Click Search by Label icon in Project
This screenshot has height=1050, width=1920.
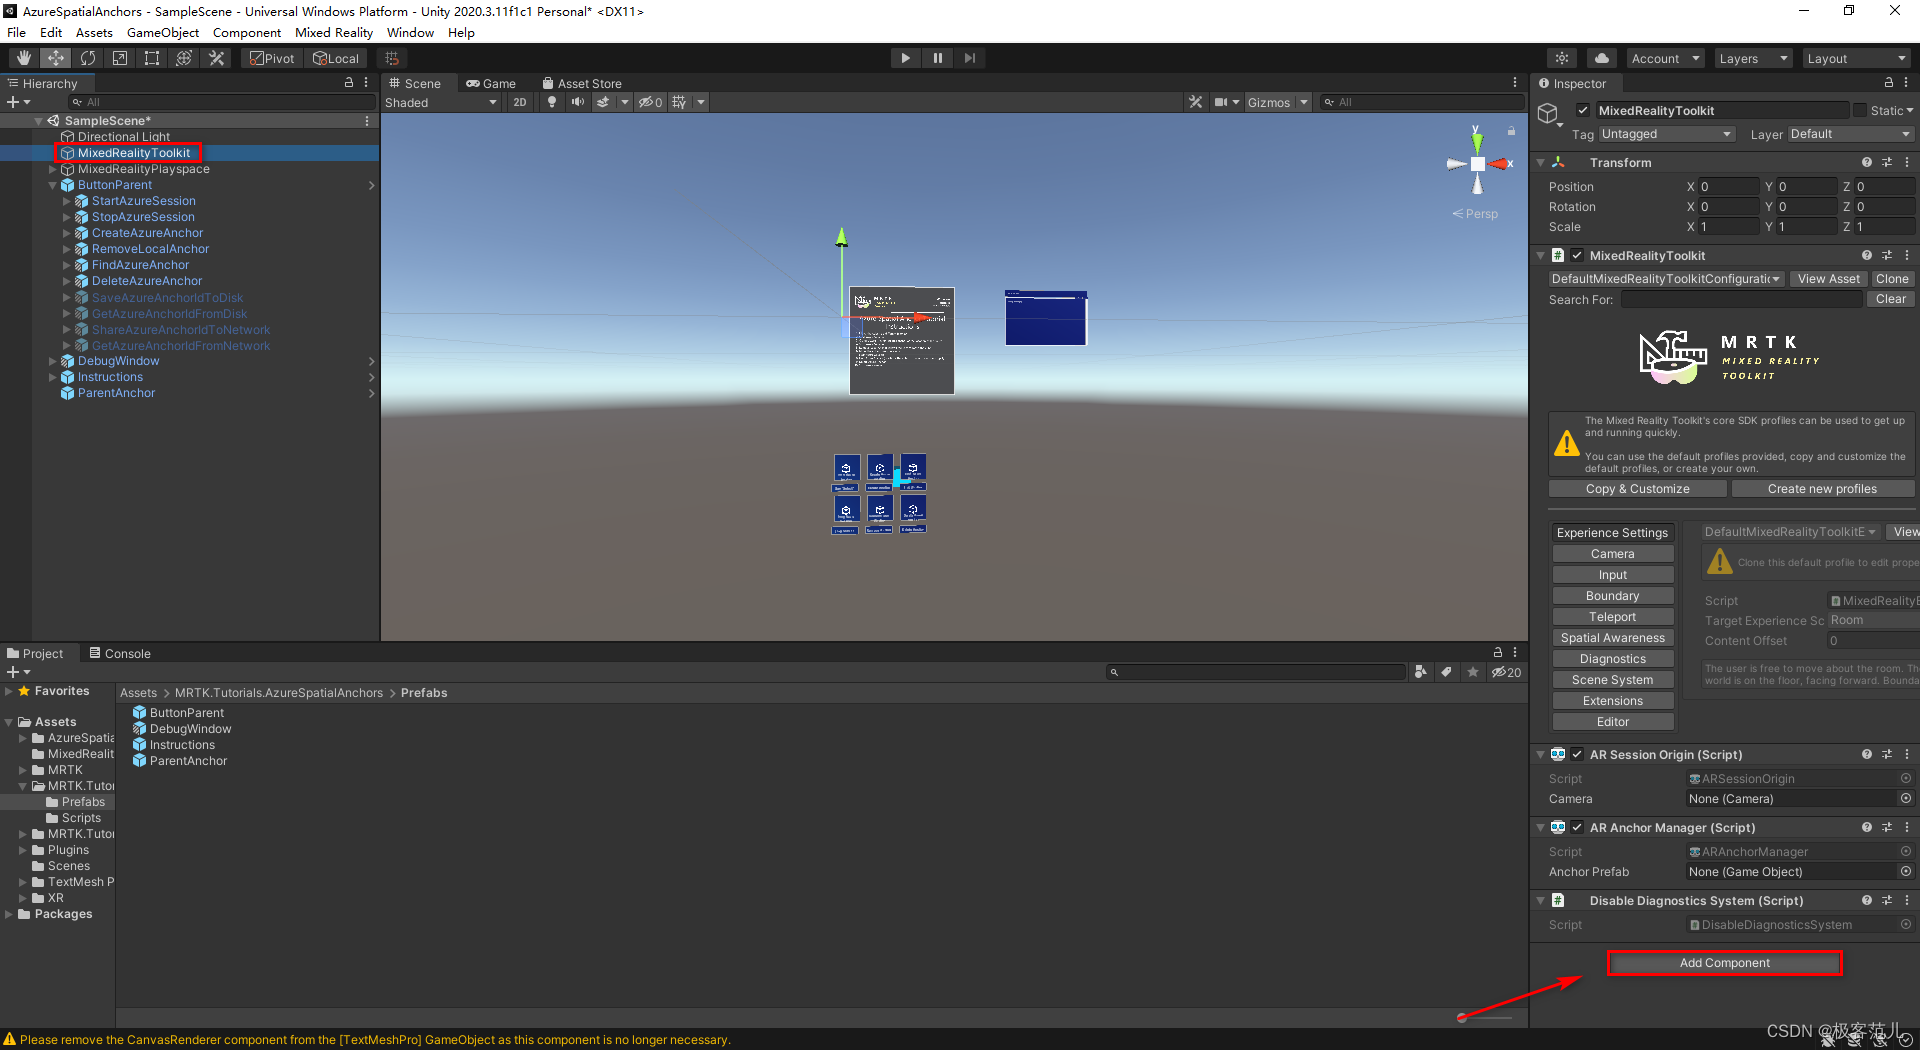(1446, 672)
